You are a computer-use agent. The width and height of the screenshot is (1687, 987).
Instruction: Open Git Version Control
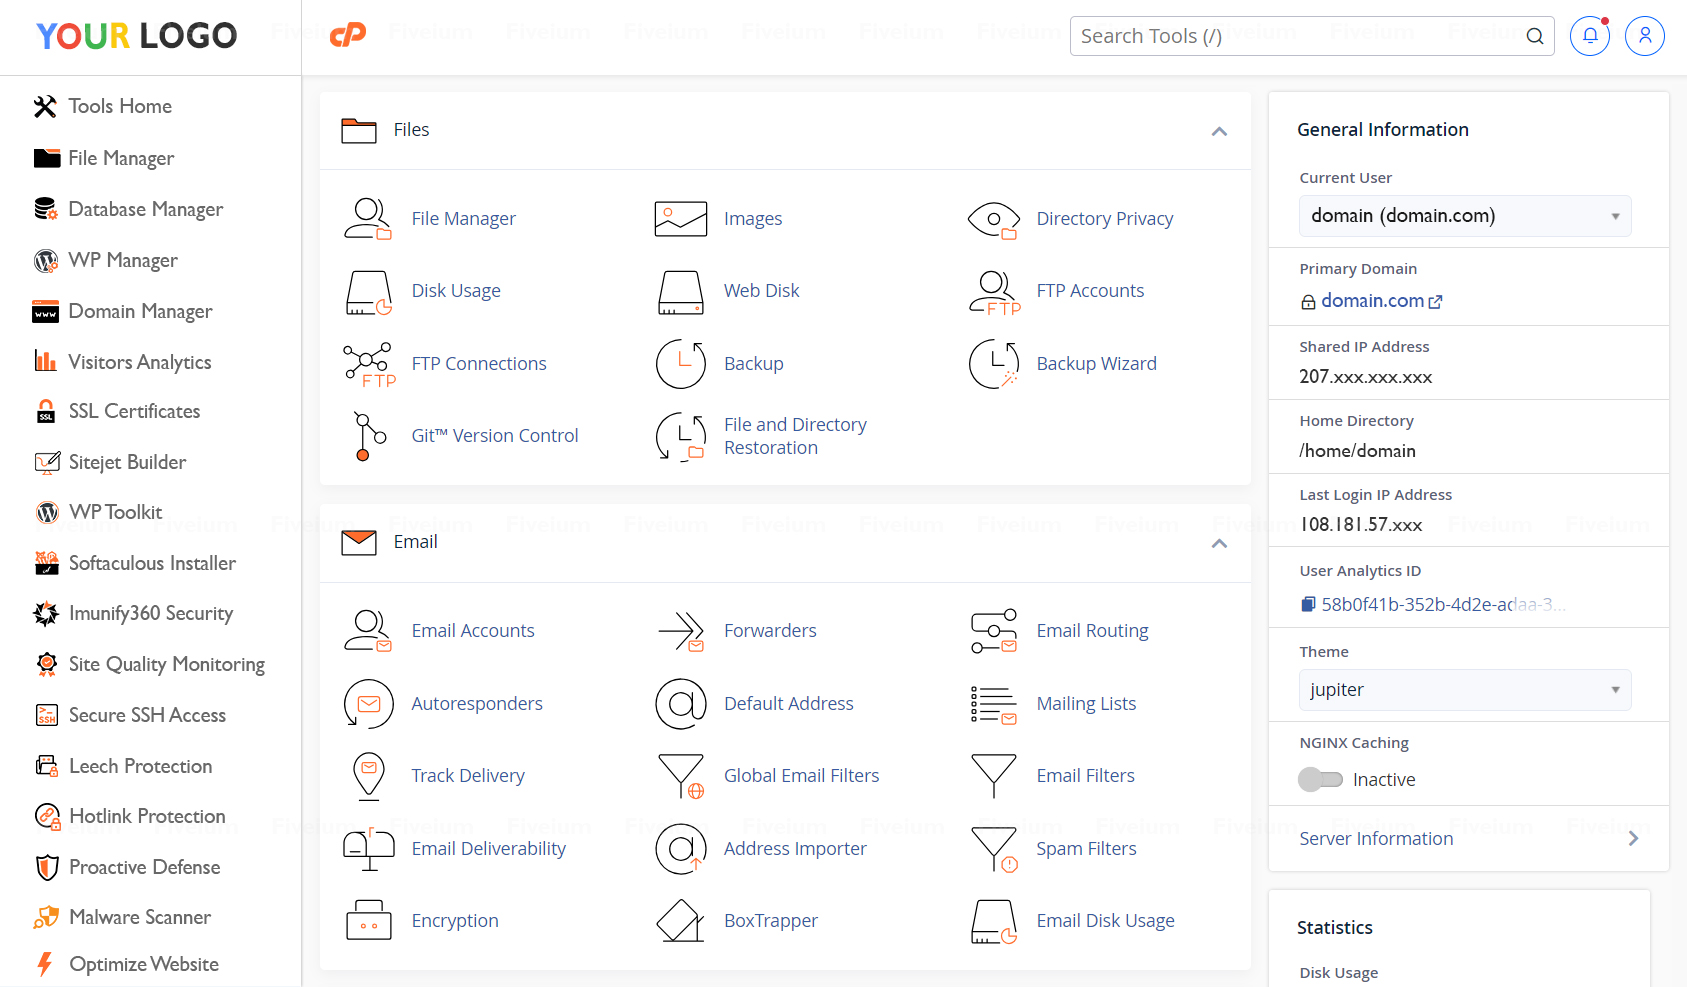(494, 435)
